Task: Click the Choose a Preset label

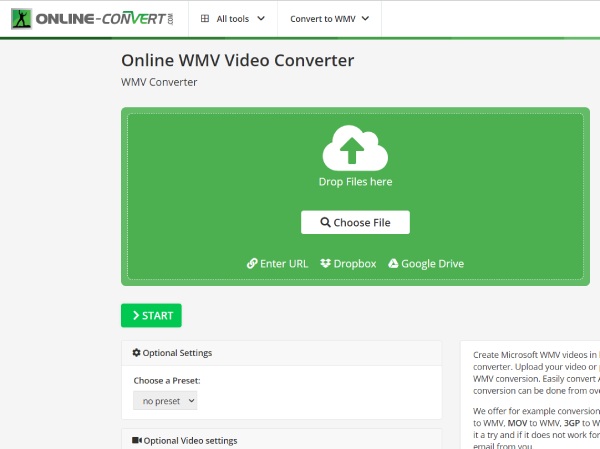Action: point(167,380)
